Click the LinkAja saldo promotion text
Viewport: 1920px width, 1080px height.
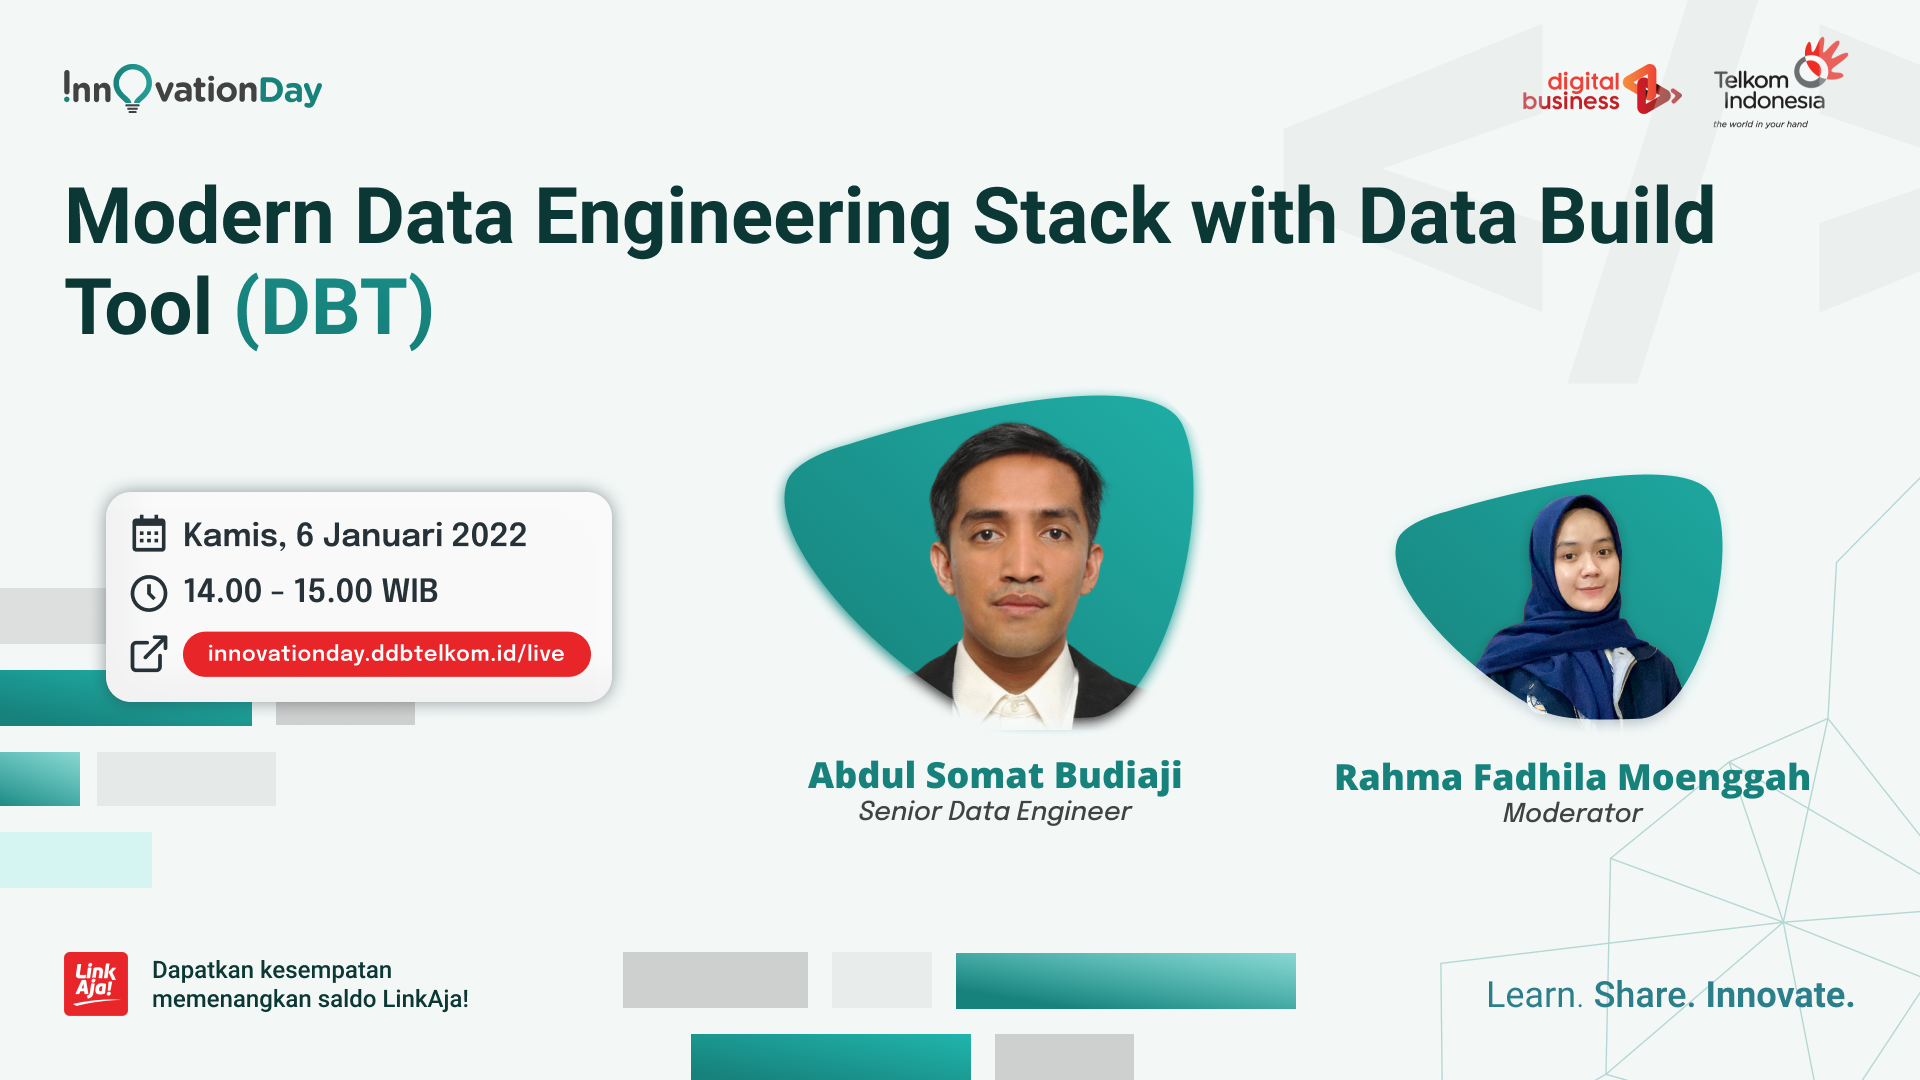tap(310, 984)
